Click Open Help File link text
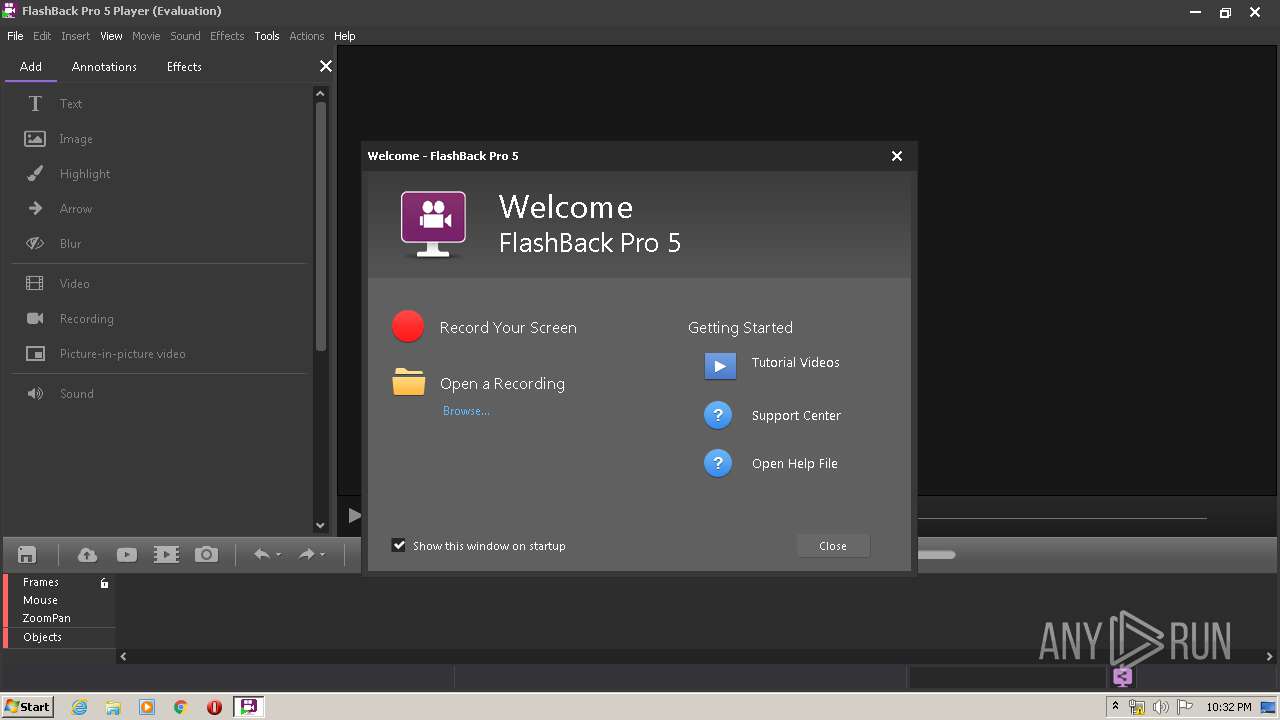The height and width of the screenshot is (720, 1280). click(795, 464)
